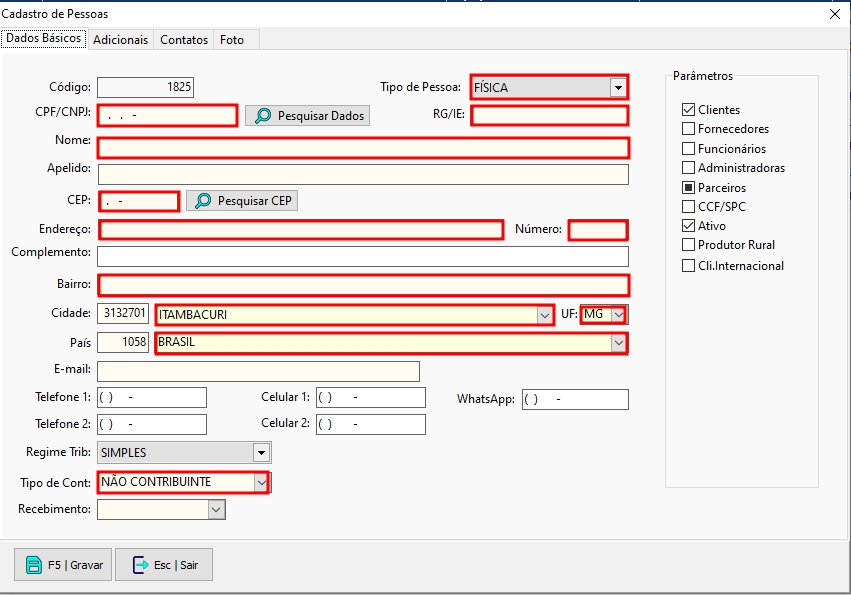Enable the Fornecedores checkbox

688,129
